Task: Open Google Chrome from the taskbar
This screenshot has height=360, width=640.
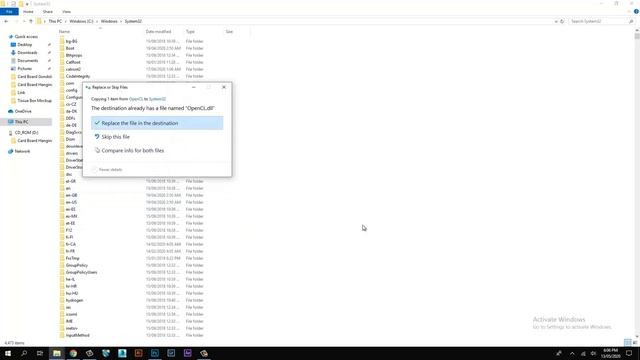Action: coord(73,353)
